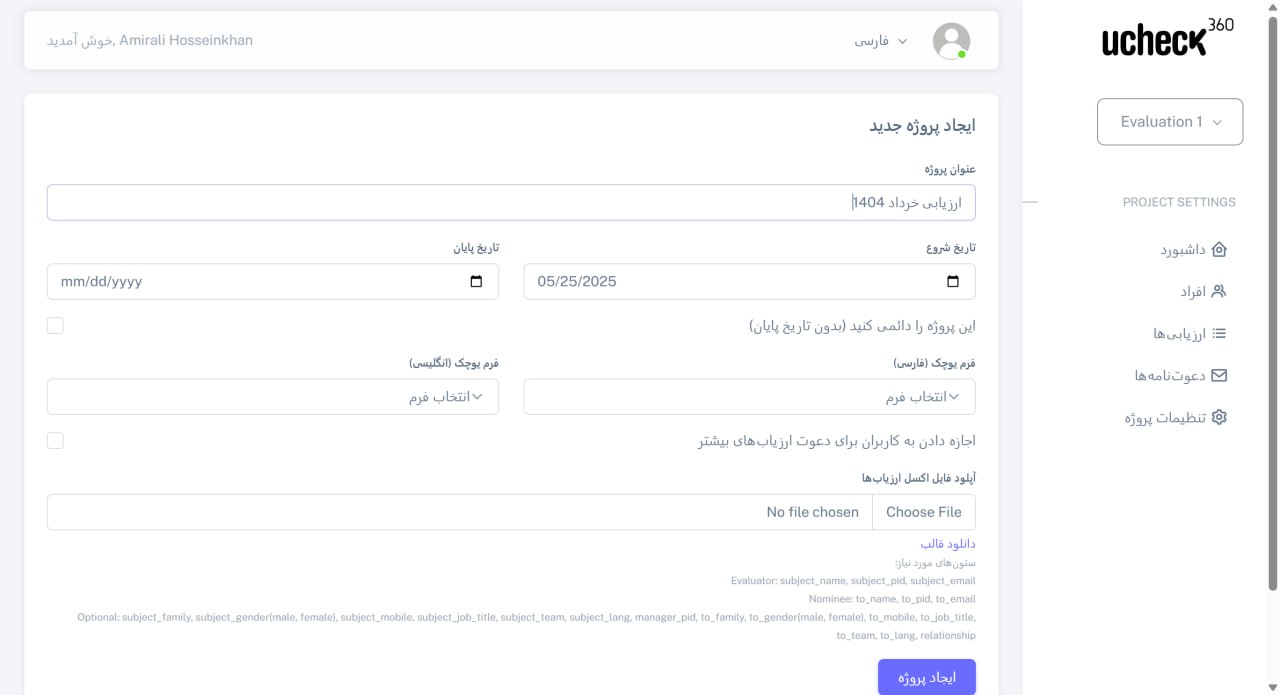The image size is (1280, 695).
Task: Click the دانلود قالب template link
Action: coord(947,544)
